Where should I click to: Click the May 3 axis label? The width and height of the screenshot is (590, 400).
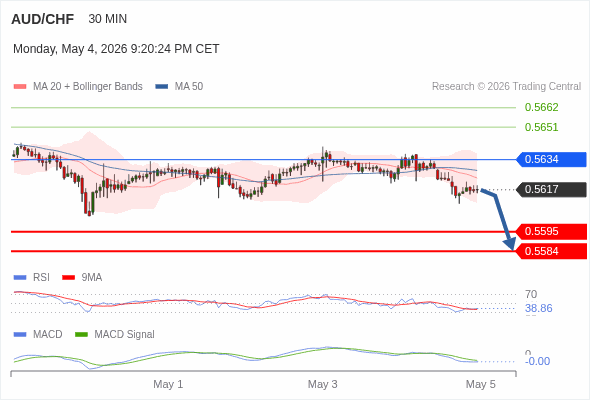point(322,385)
